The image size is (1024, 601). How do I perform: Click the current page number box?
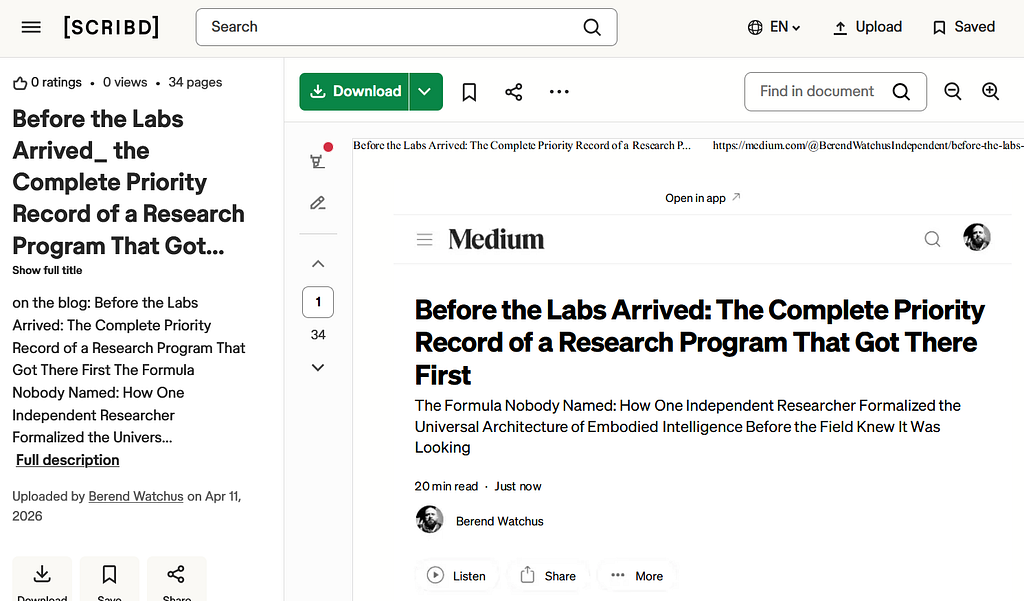318,302
